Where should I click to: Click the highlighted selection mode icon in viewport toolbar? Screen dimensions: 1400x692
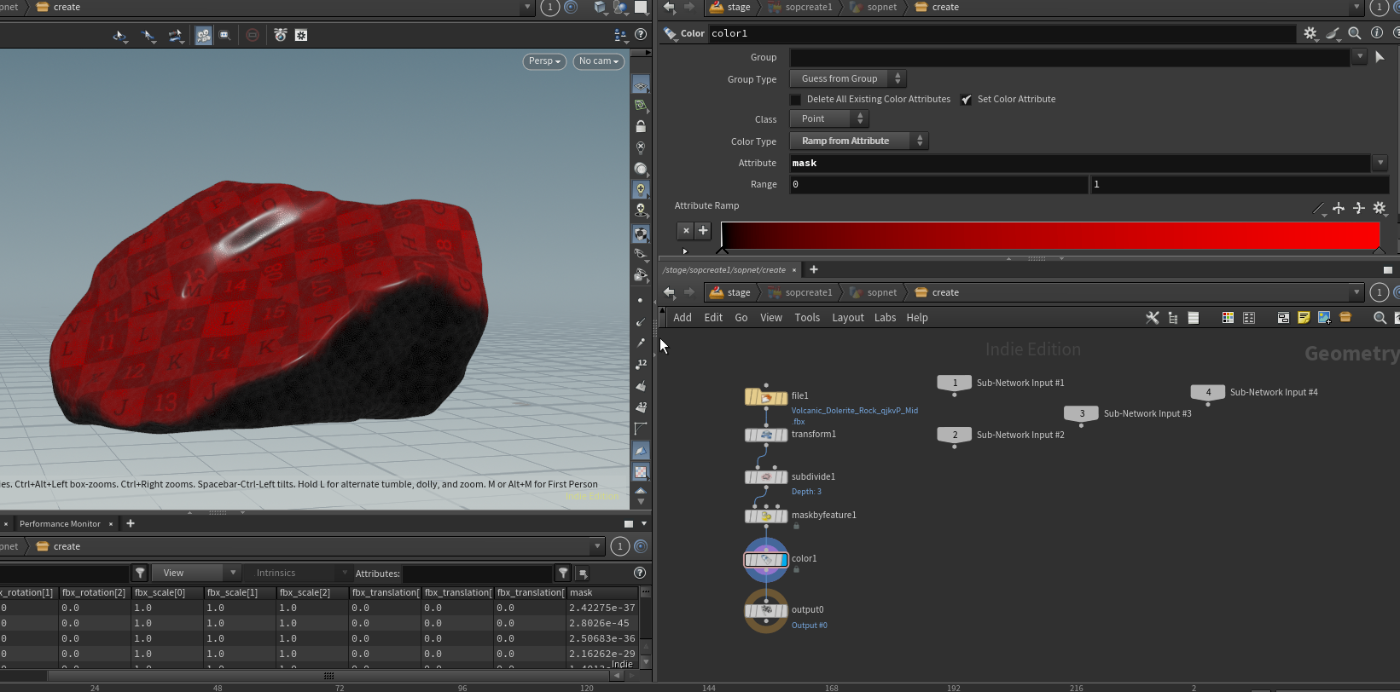coord(203,35)
